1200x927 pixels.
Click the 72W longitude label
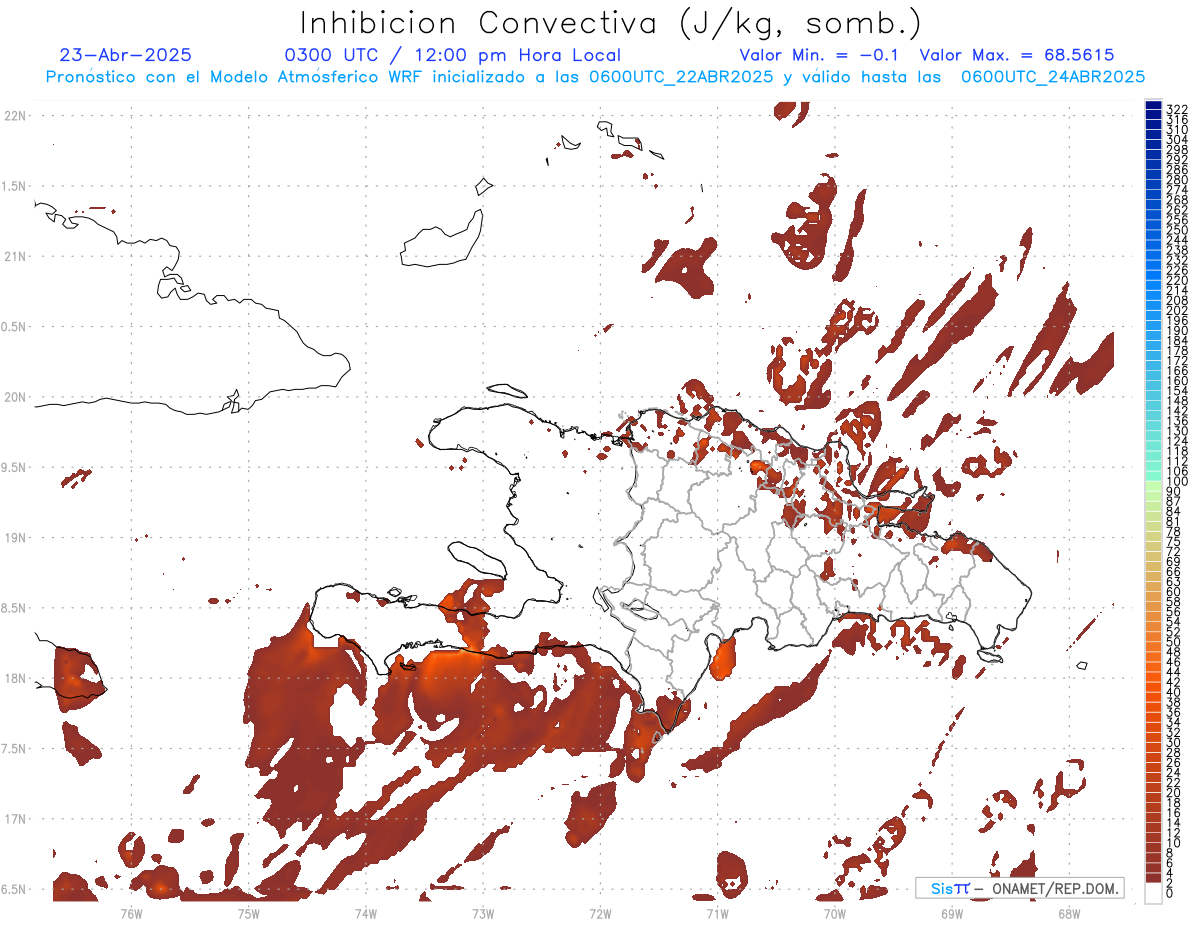click(600, 912)
